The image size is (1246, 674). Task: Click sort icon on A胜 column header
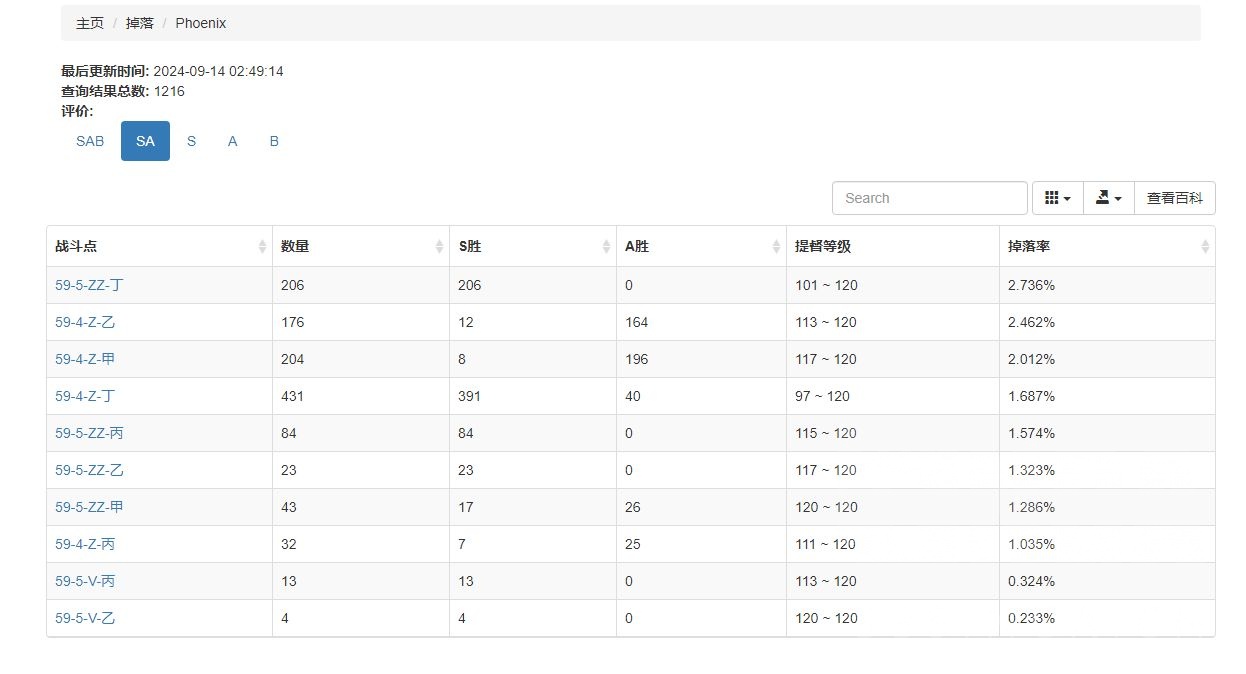point(776,246)
